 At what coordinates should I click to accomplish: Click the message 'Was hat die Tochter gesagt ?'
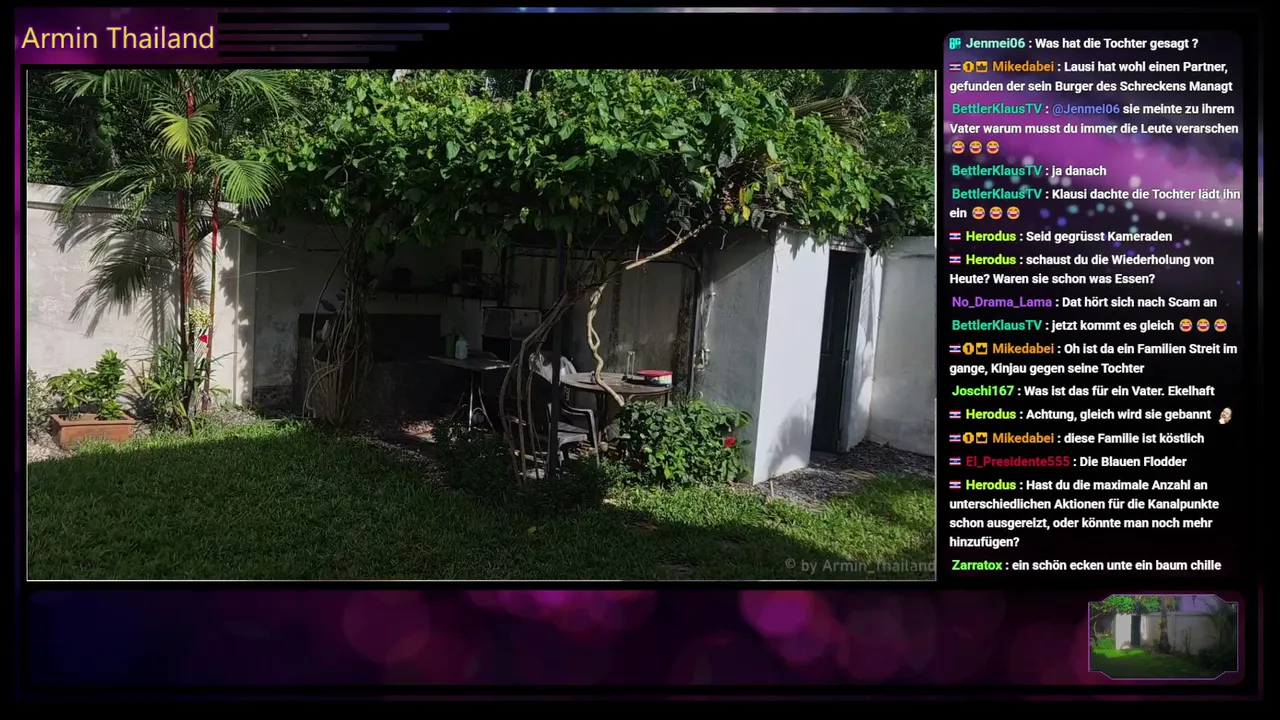point(1116,44)
